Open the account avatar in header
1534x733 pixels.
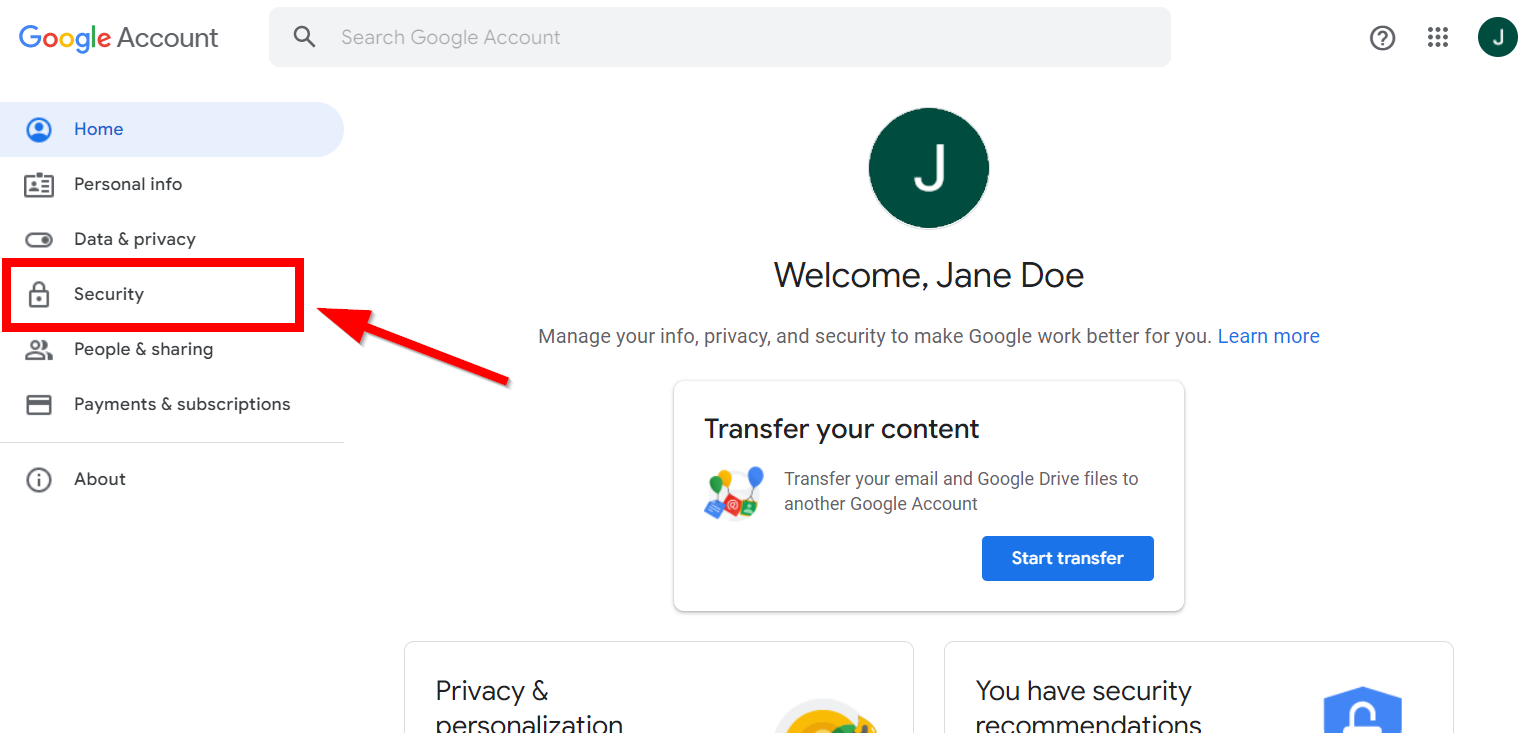[1498, 38]
